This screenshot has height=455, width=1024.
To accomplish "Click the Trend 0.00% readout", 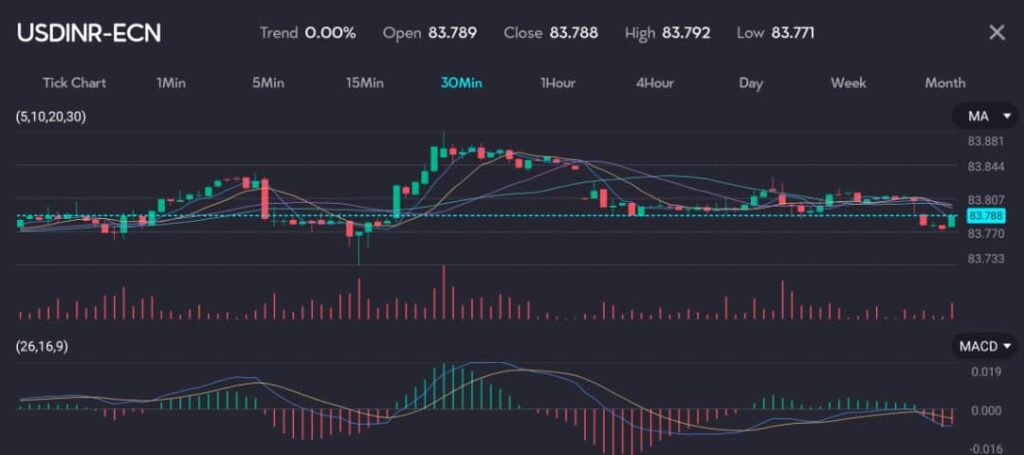I will [x=307, y=32].
